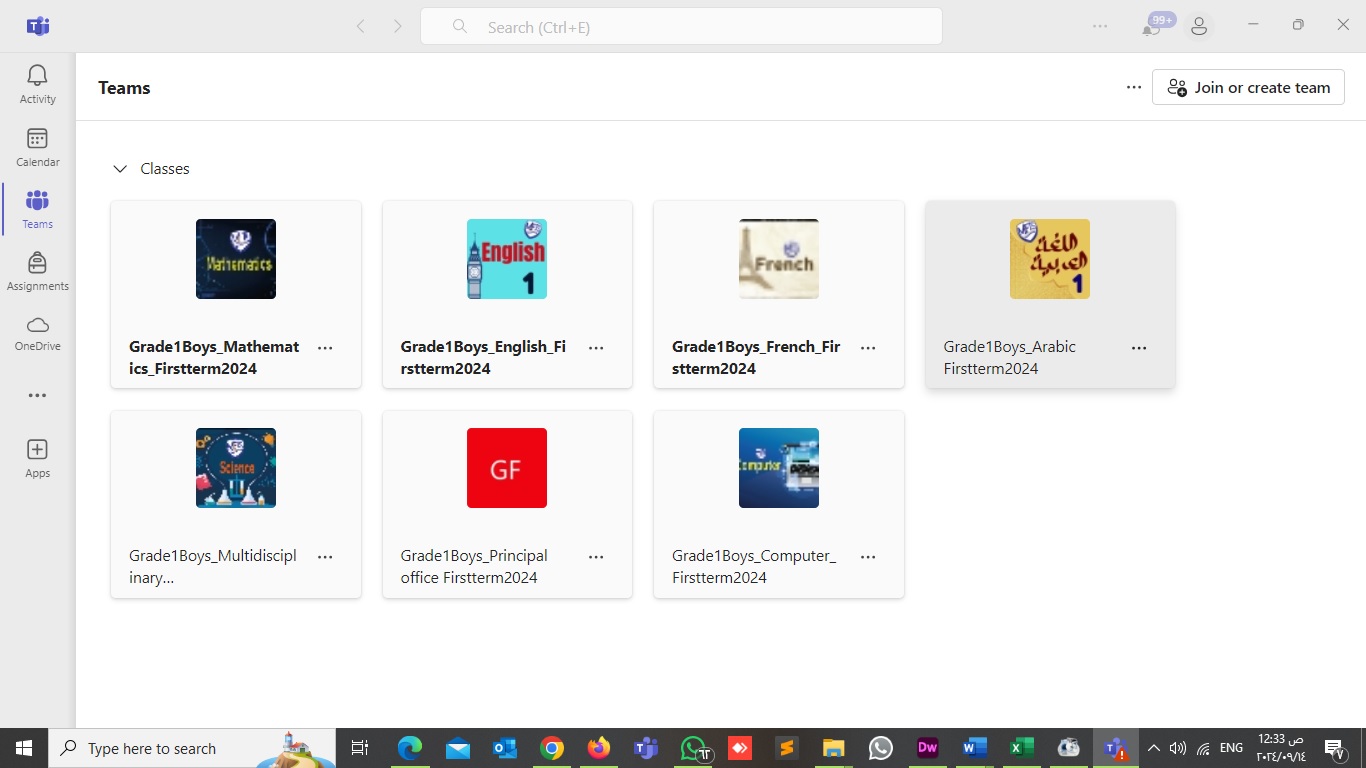Collapse the Classes section chevron
Image resolution: width=1366 pixels, height=768 pixels.
click(120, 169)
